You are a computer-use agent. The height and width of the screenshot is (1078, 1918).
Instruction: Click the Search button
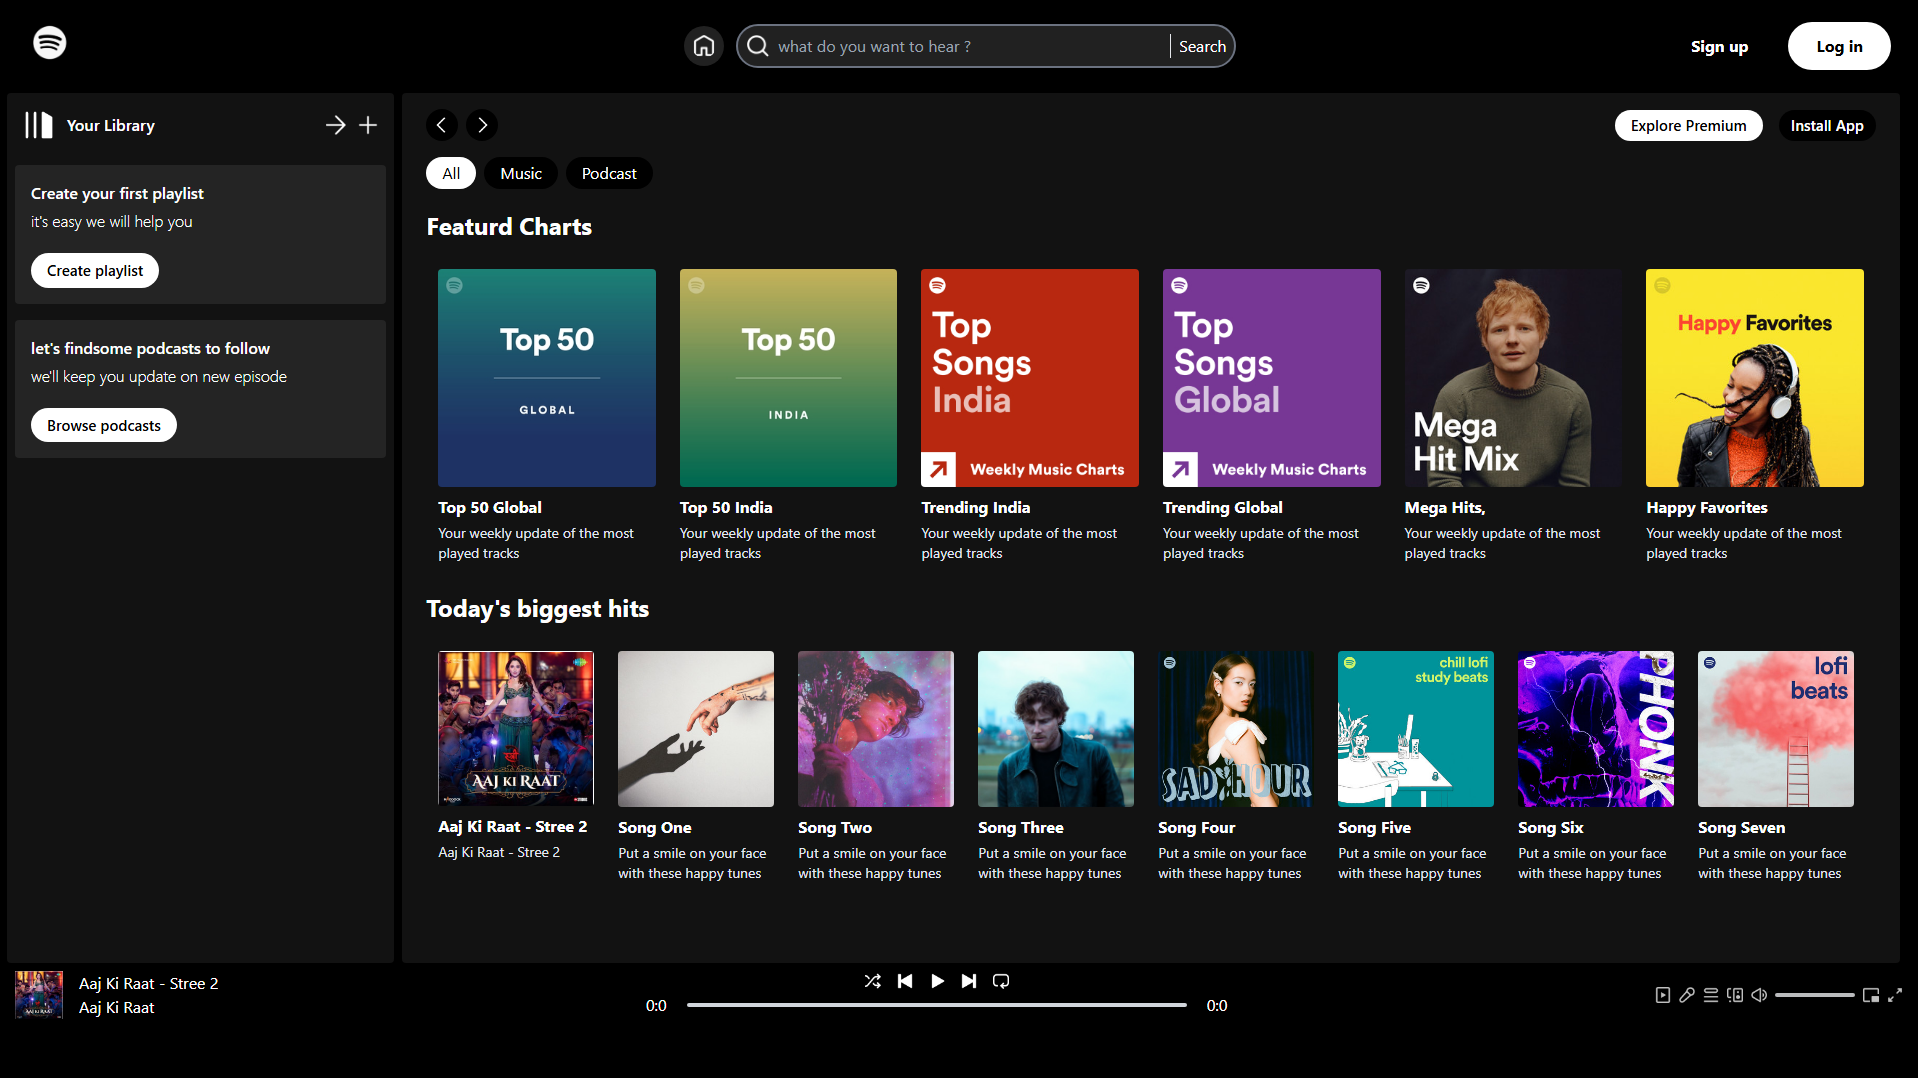(x=1202, y=46)
